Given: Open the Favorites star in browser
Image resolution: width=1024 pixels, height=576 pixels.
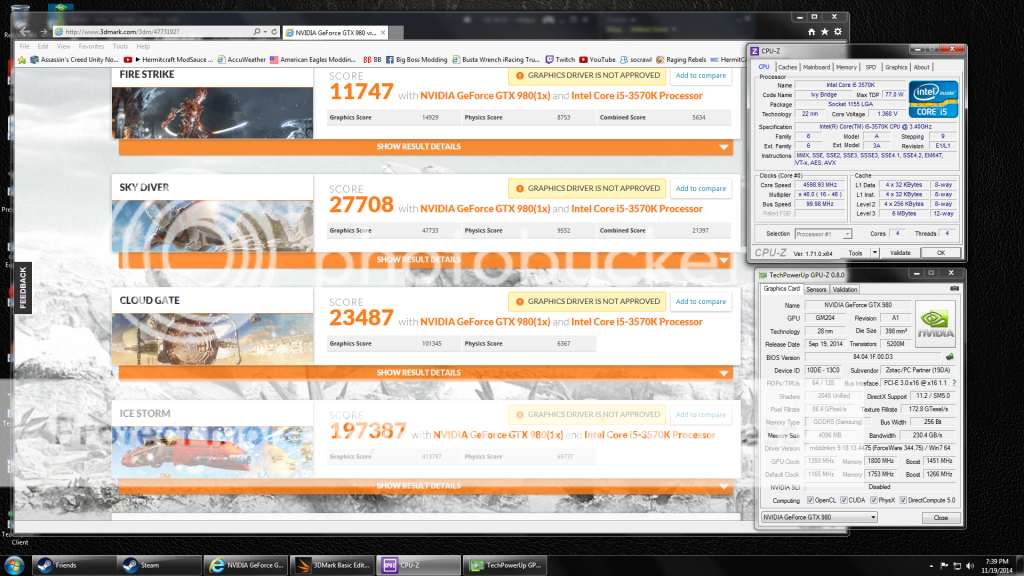Looking at the screenshot, I should point(824,31).
